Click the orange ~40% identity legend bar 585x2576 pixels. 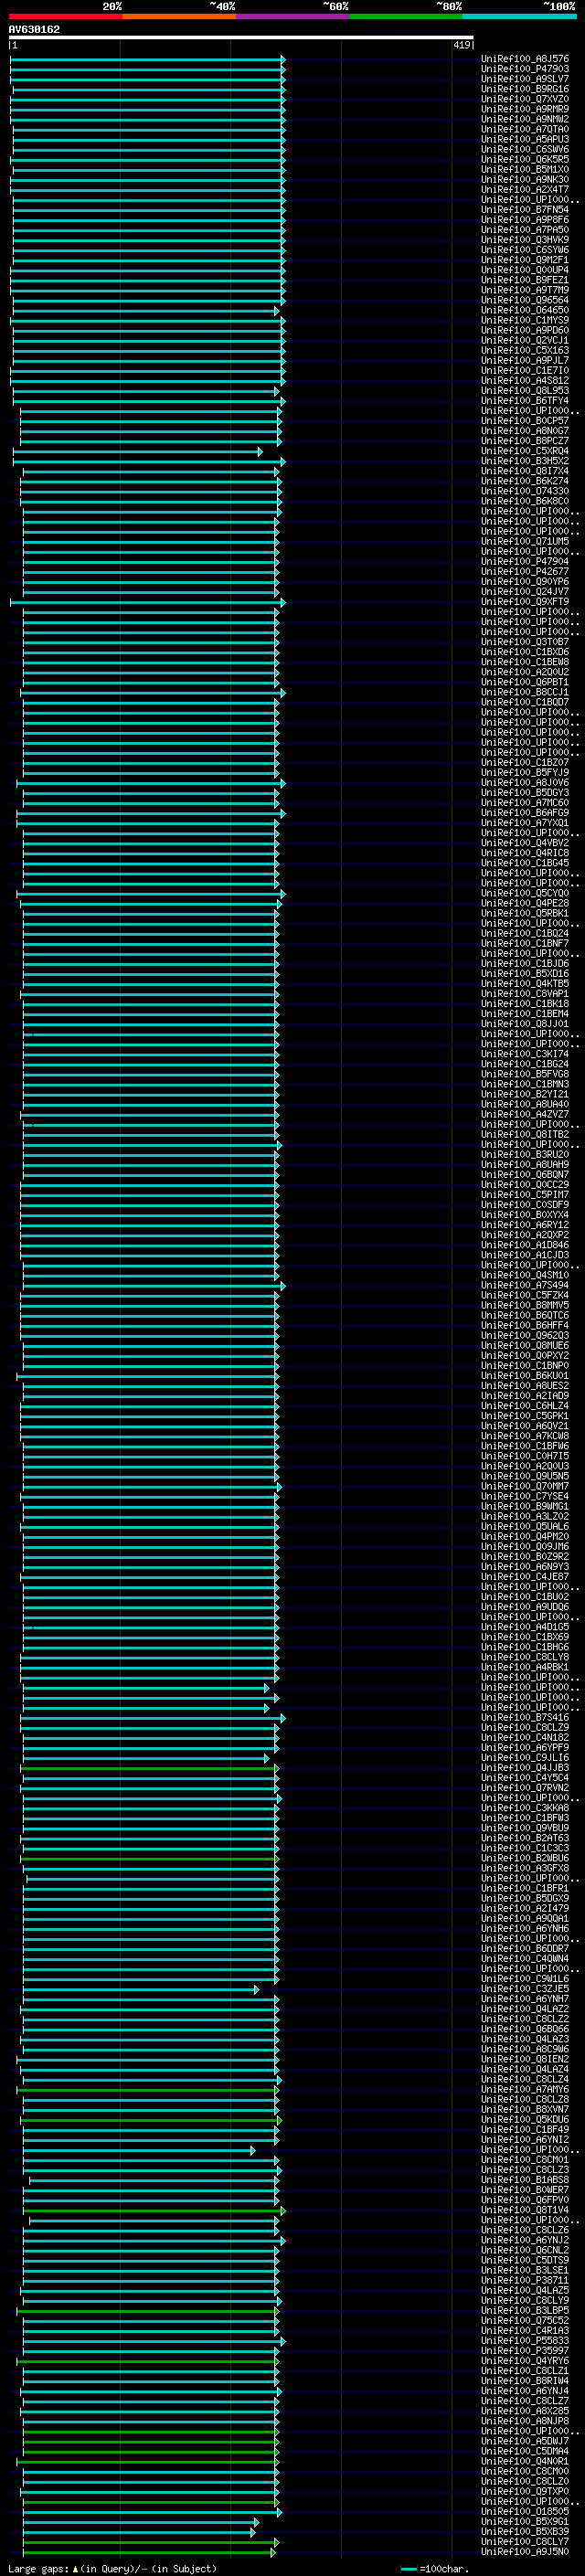click(179, 16)
